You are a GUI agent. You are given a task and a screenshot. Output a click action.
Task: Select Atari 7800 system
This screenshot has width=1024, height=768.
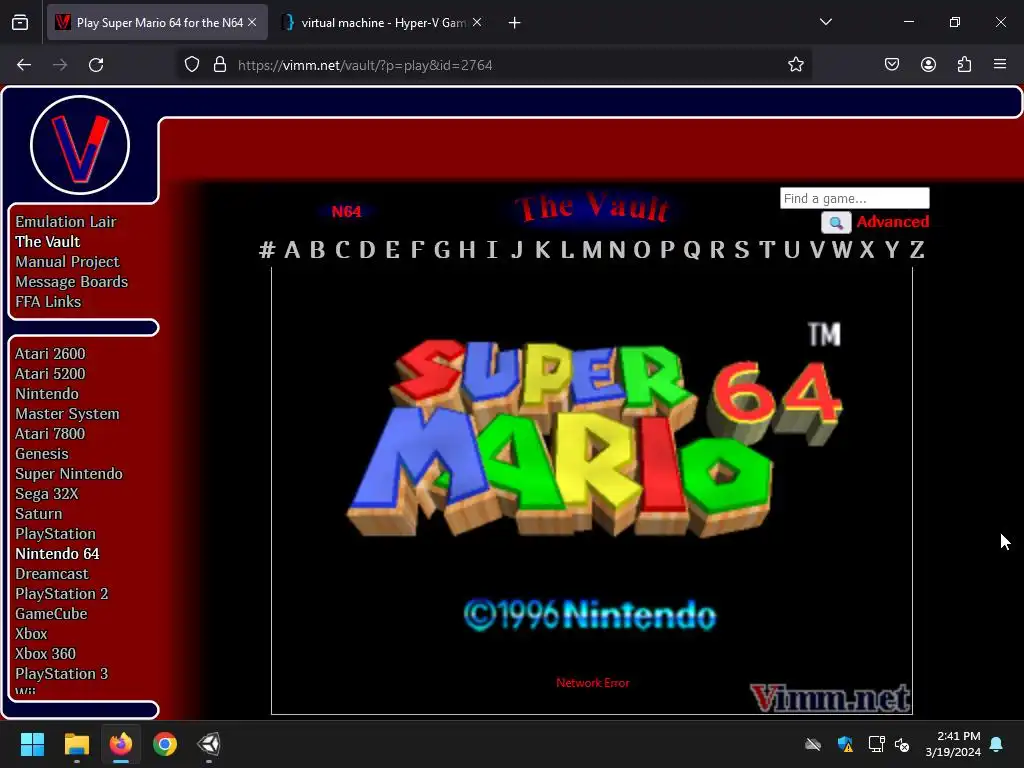(x=50, y=434)
